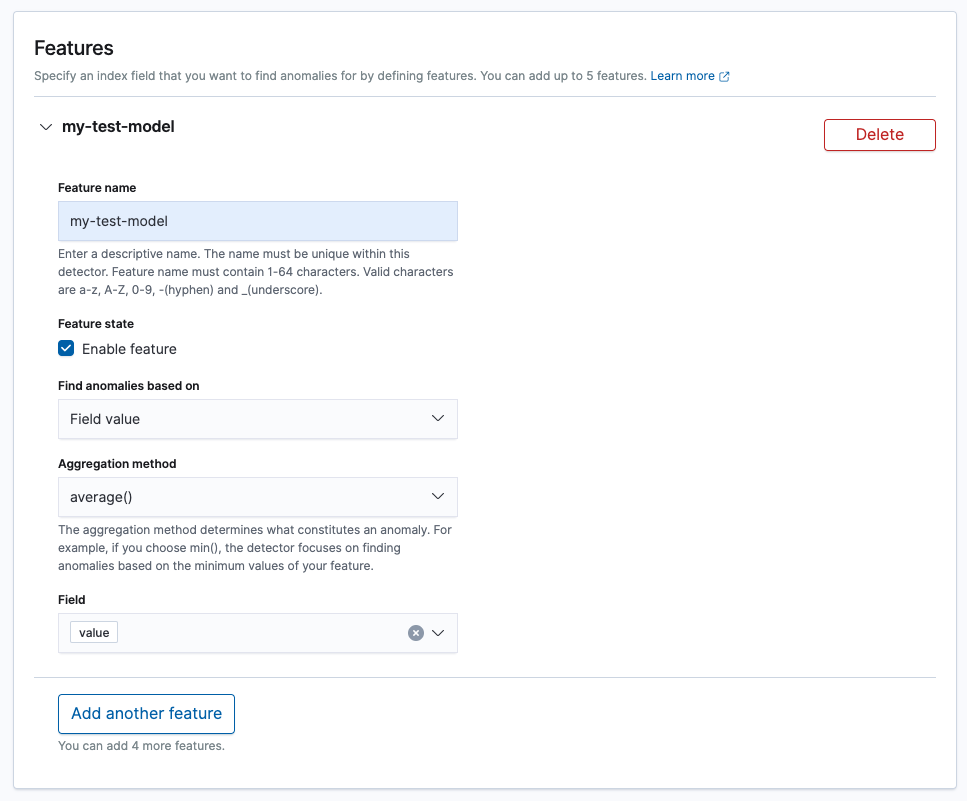Uncheck the Enable feature checkbox
This screenshot has height=801, width=967.
[66, 348]
